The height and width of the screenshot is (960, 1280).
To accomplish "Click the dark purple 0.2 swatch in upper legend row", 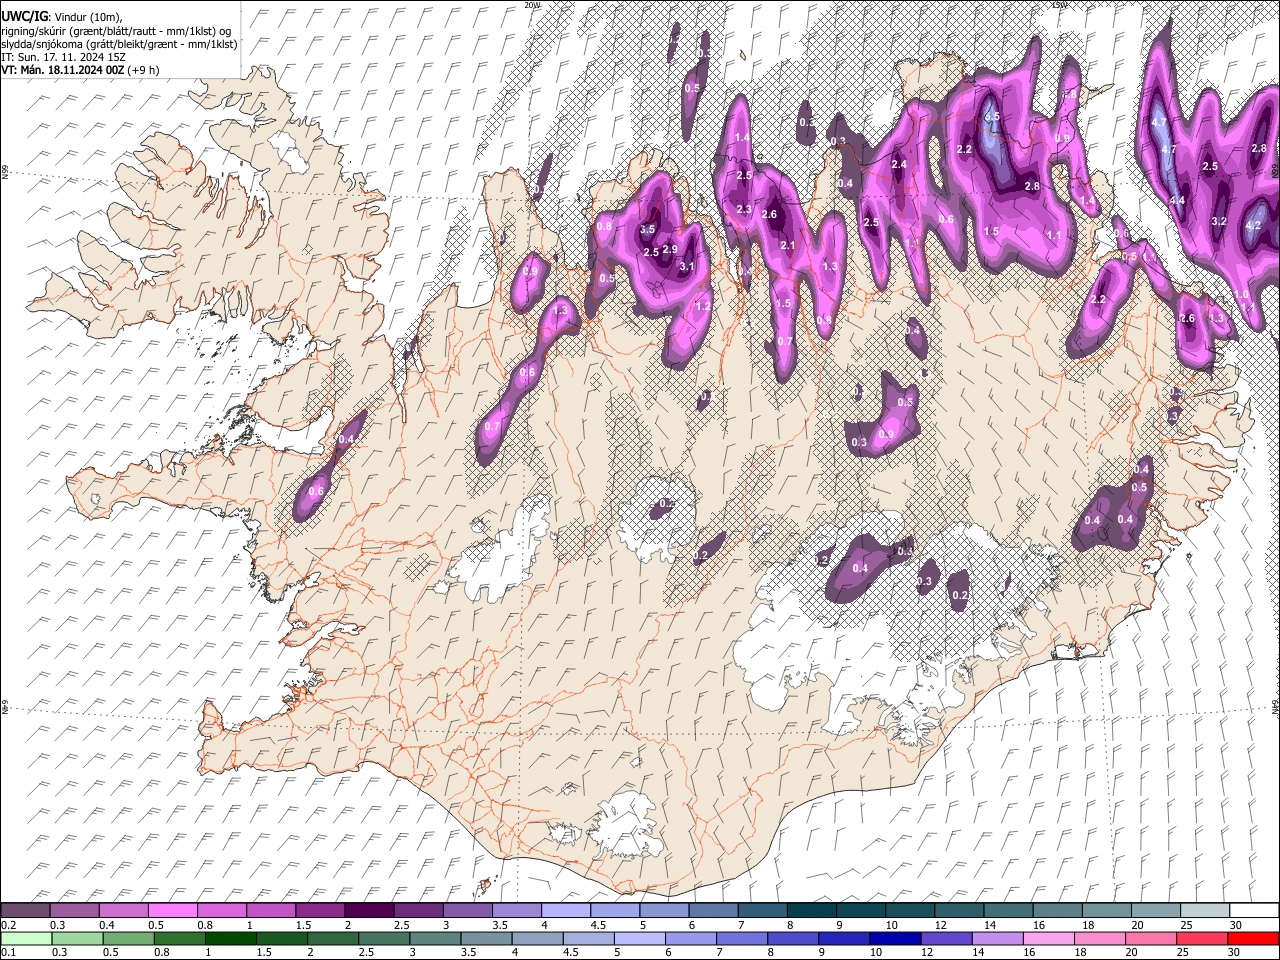I will (x=25, y=911).
